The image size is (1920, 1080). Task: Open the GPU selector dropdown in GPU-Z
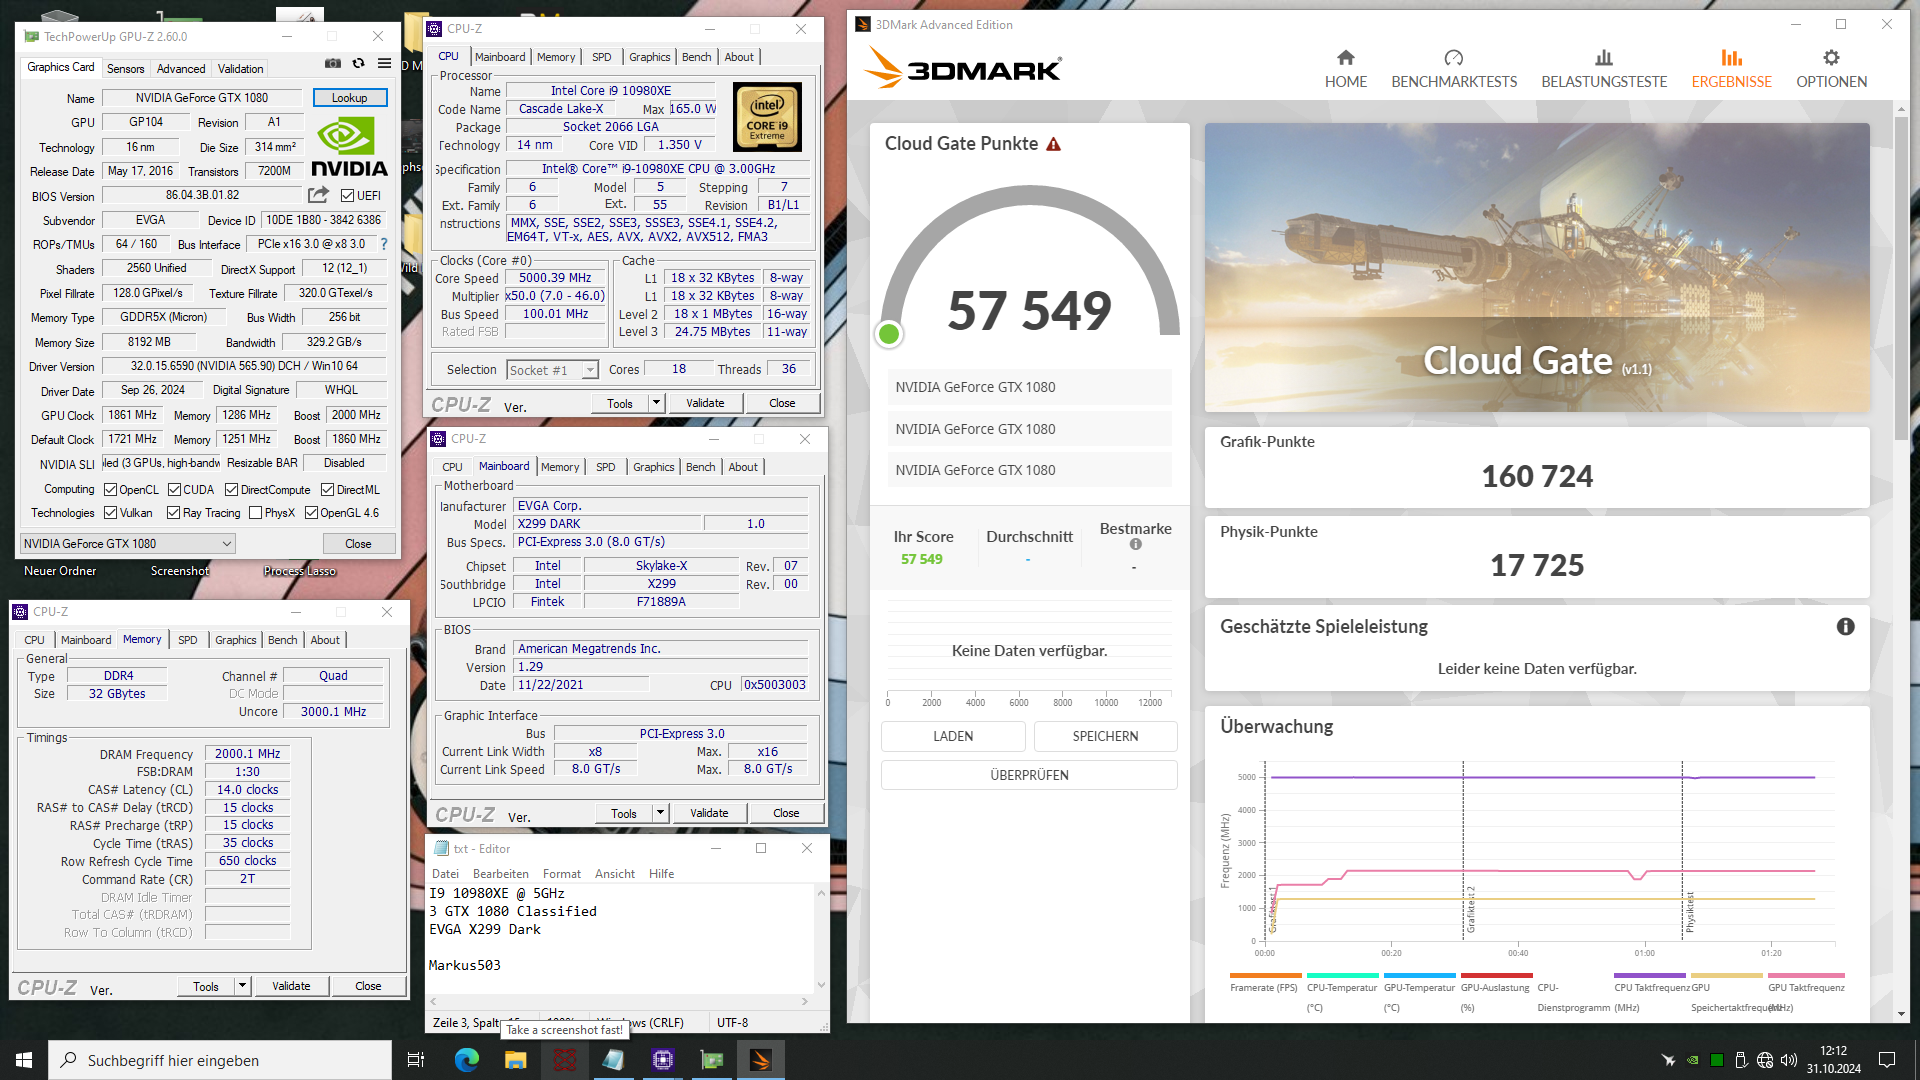(127, 544)
